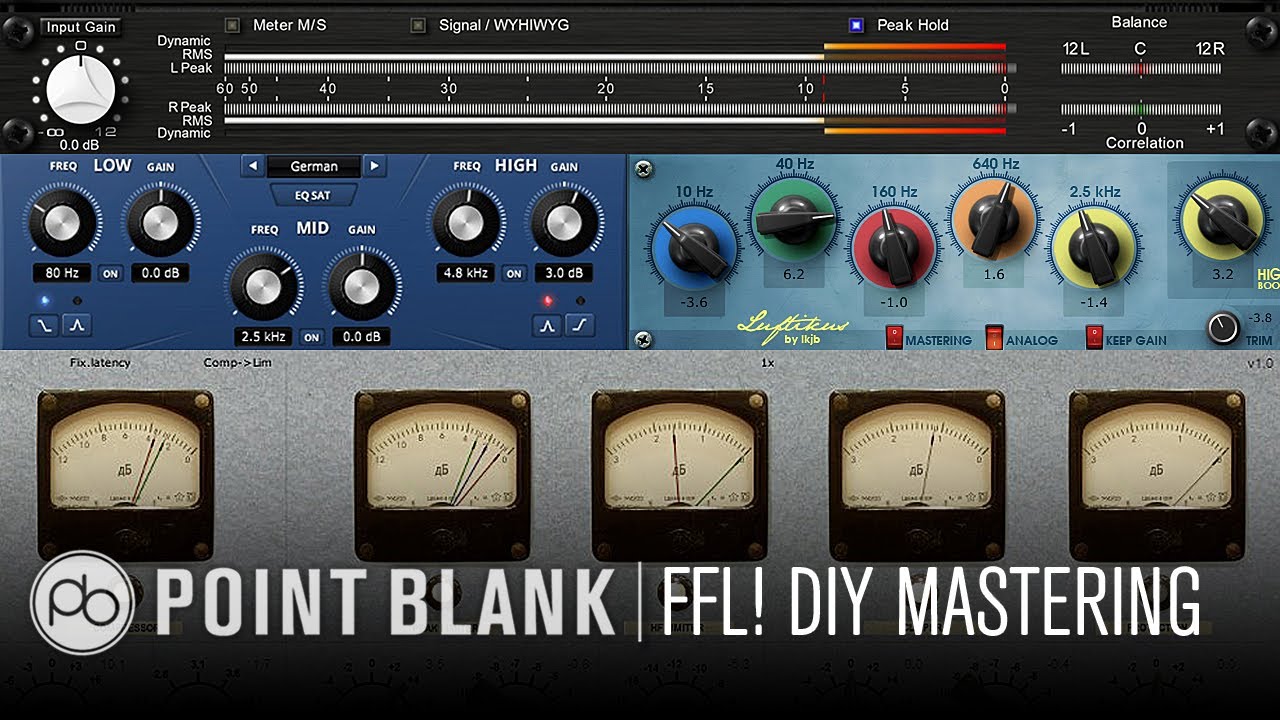Toggle the MID band ON button
This screenshot has height=720, width=1280.
pyautogui.click(x=311, y=337)
